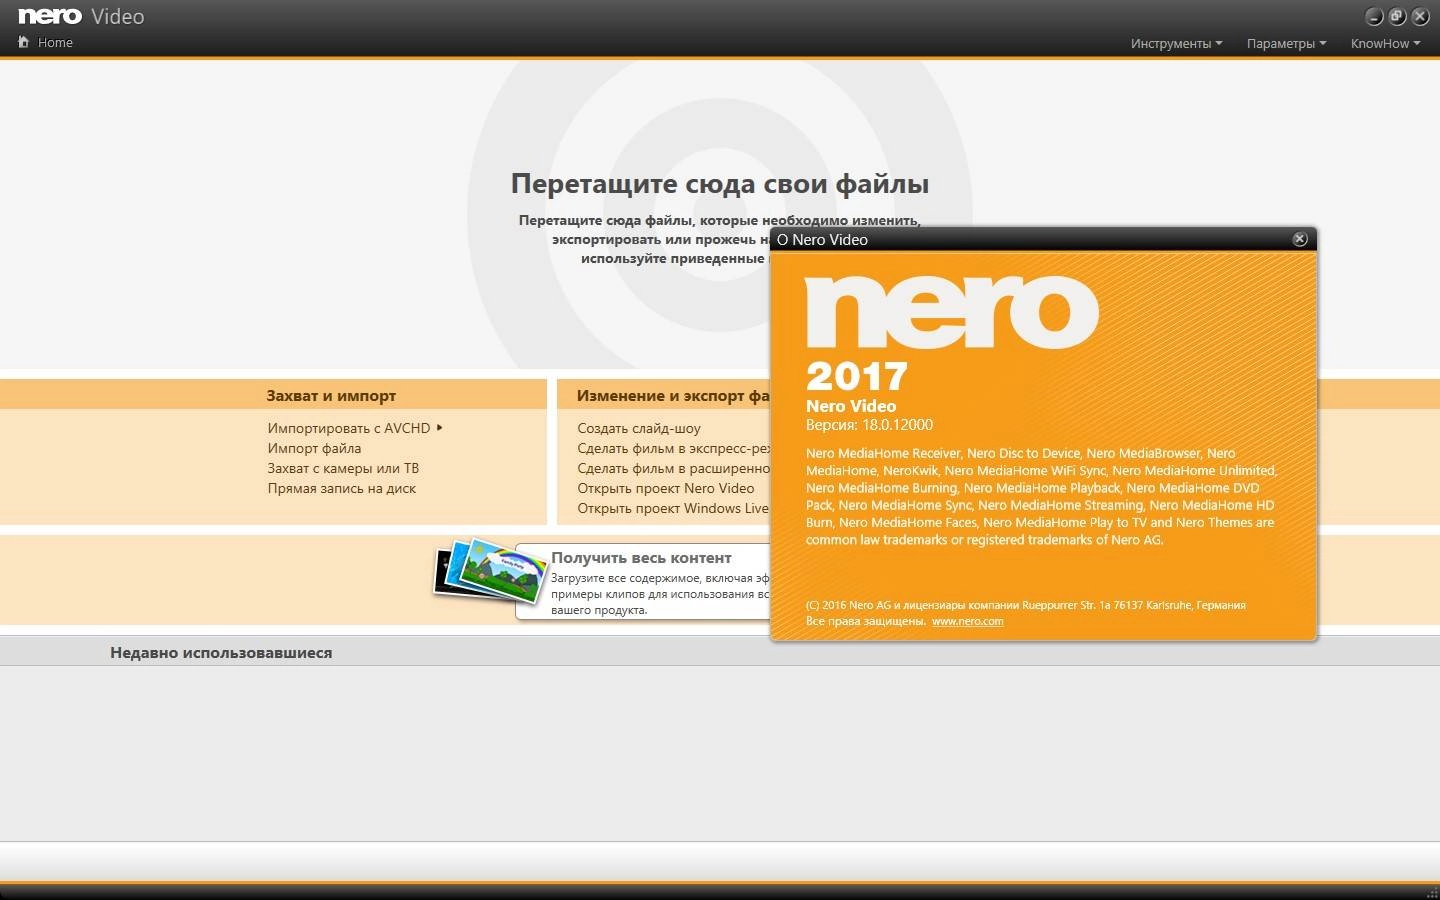Click the nero logo in About dialog
This screenshot has width=1440, height=900.
click(952, 312)
